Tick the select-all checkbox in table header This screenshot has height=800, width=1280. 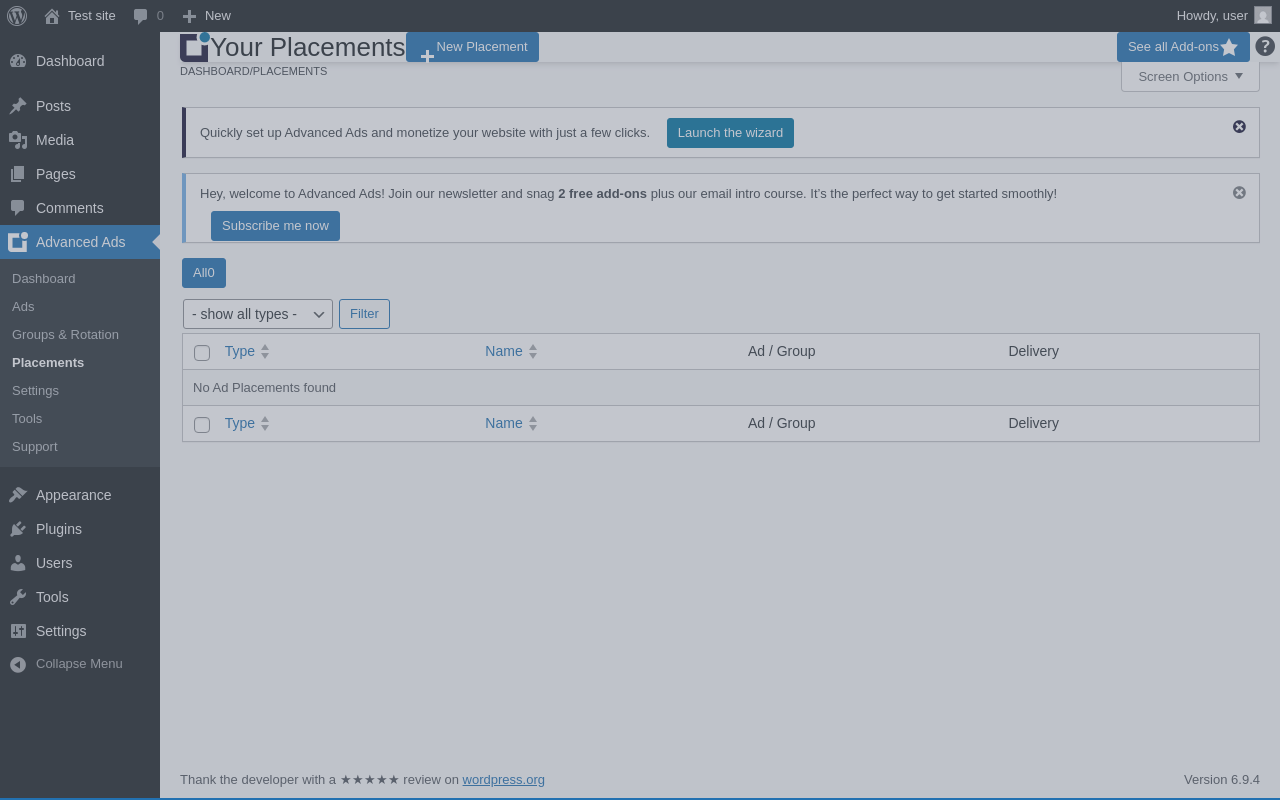click(202, 353)
